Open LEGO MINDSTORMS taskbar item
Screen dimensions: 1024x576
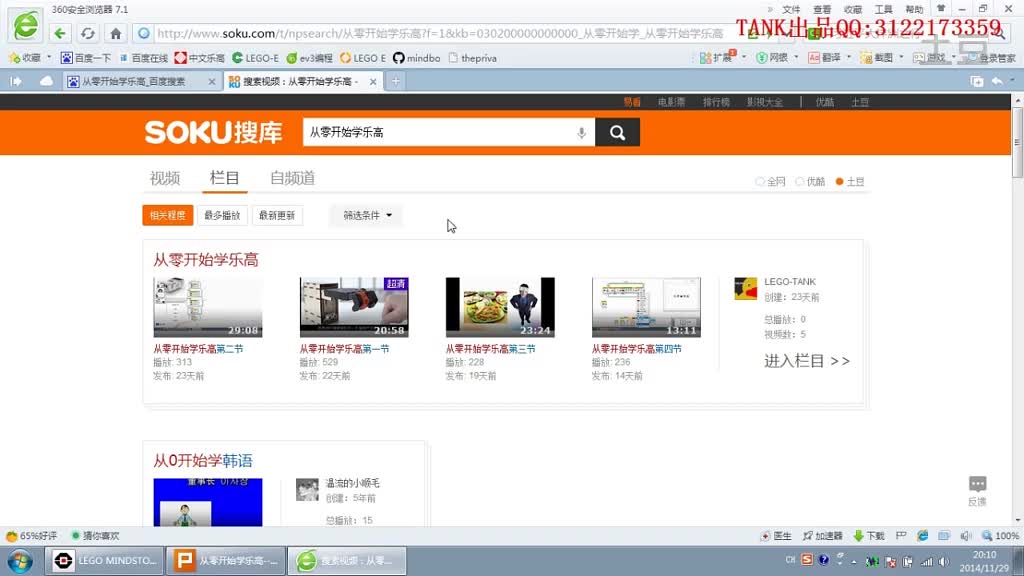(104, 561)
